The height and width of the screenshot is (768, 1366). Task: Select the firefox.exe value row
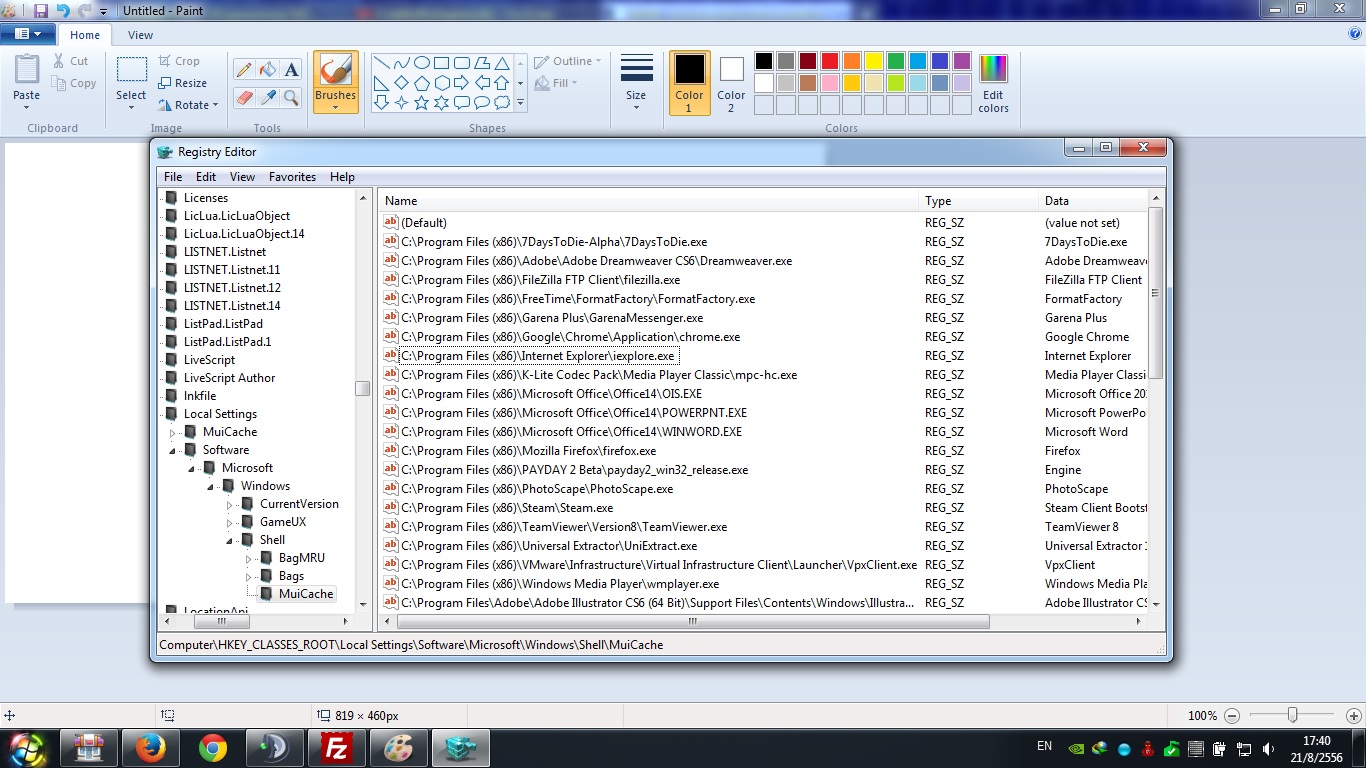[x=529, y=451]
